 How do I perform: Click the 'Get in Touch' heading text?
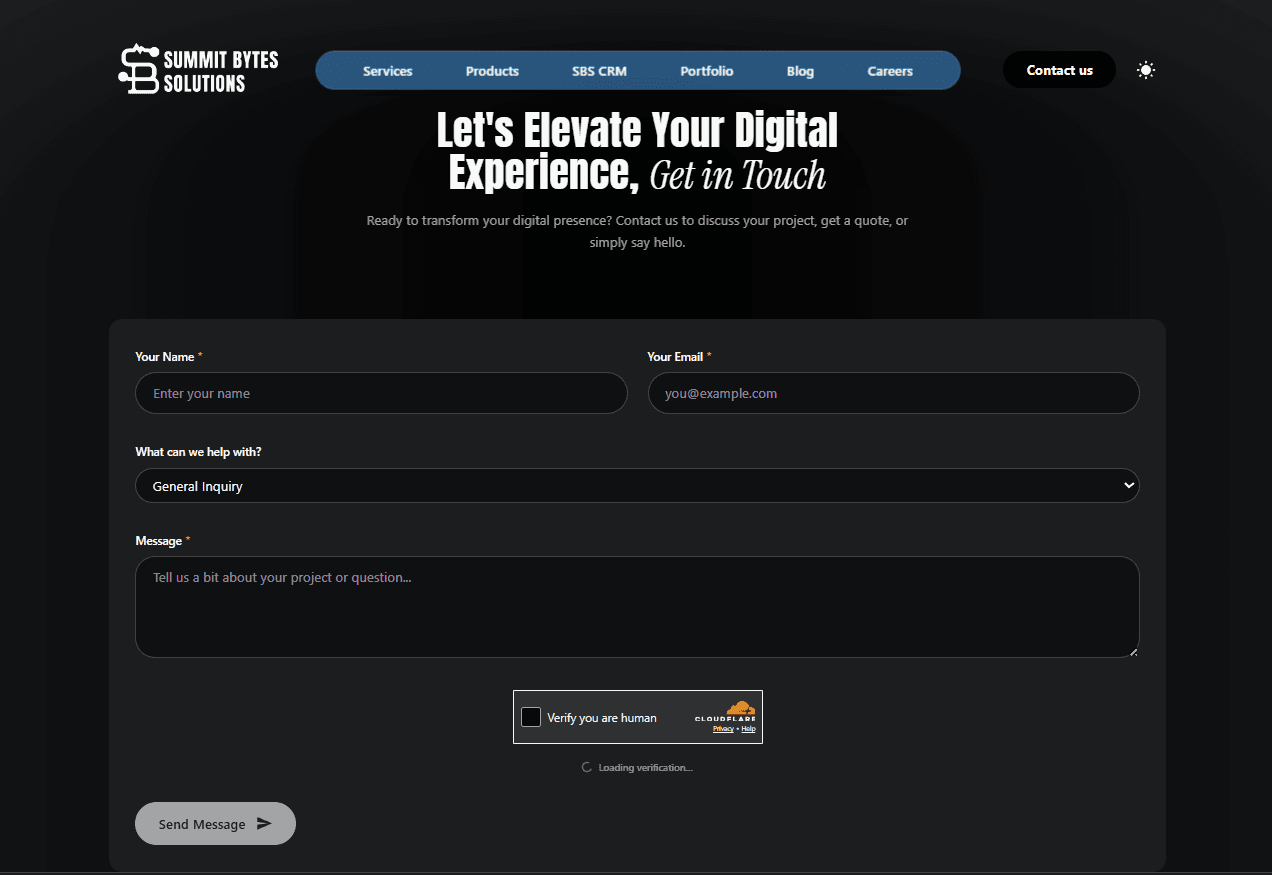click(738, 176)
